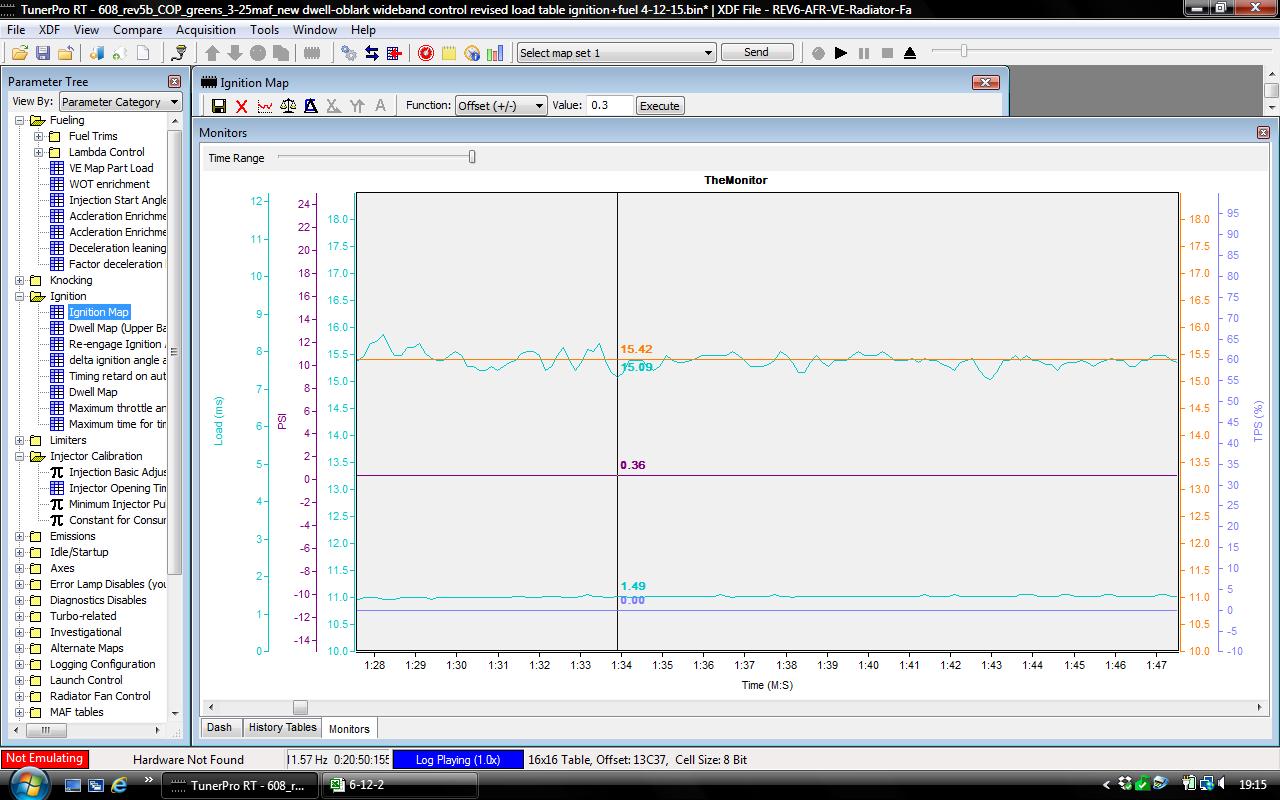Click the monitor horizontal scrollbar thumb
This screenshot has width=1280, height=800.
(300, 707)
